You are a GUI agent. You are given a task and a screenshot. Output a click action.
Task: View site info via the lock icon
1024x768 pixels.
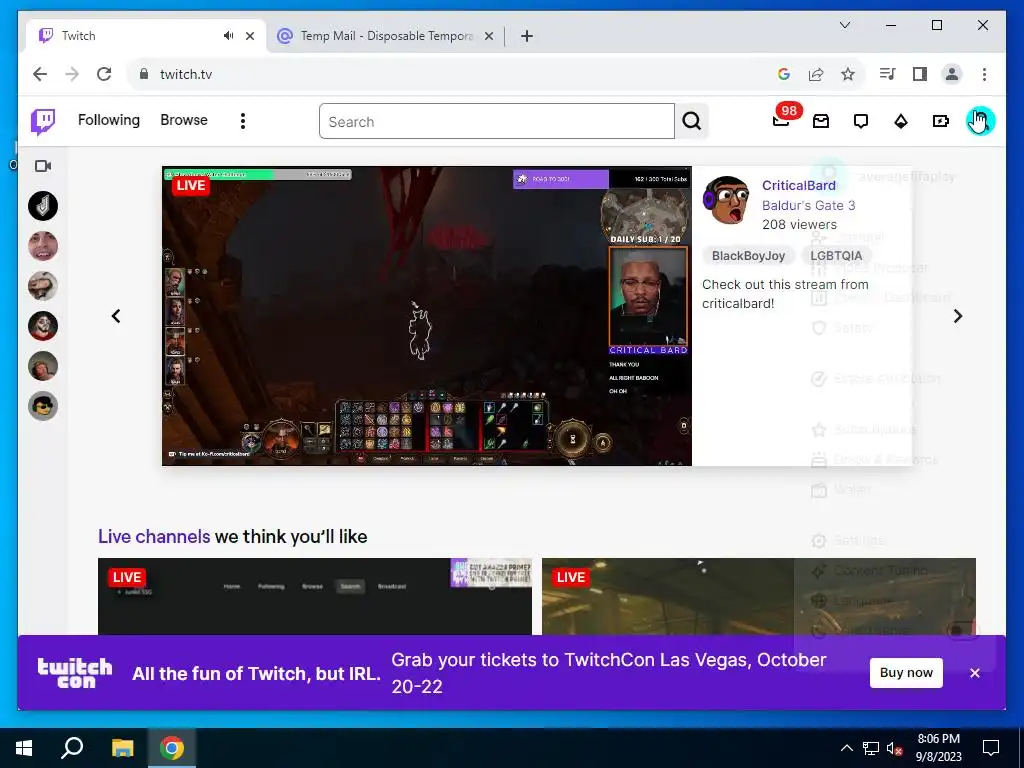144,74
